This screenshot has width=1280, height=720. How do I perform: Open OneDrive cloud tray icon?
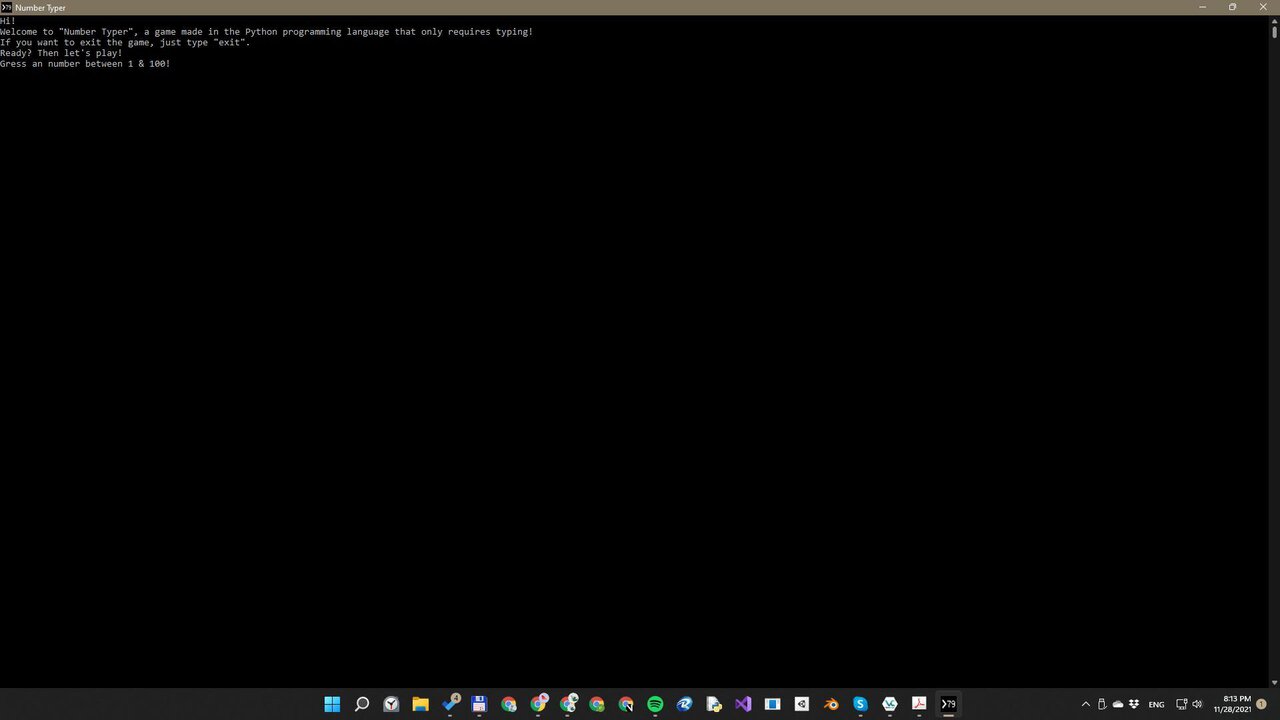click(x=1118, y=704)
